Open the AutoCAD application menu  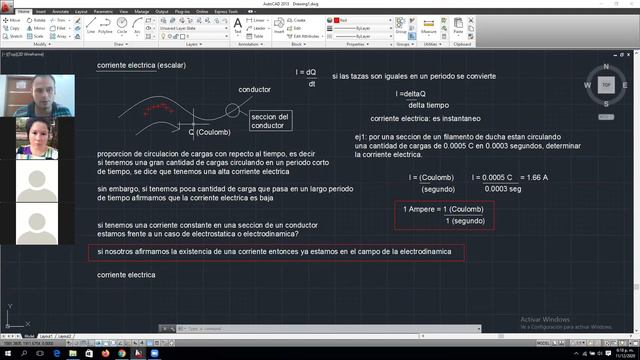[7, 6]
